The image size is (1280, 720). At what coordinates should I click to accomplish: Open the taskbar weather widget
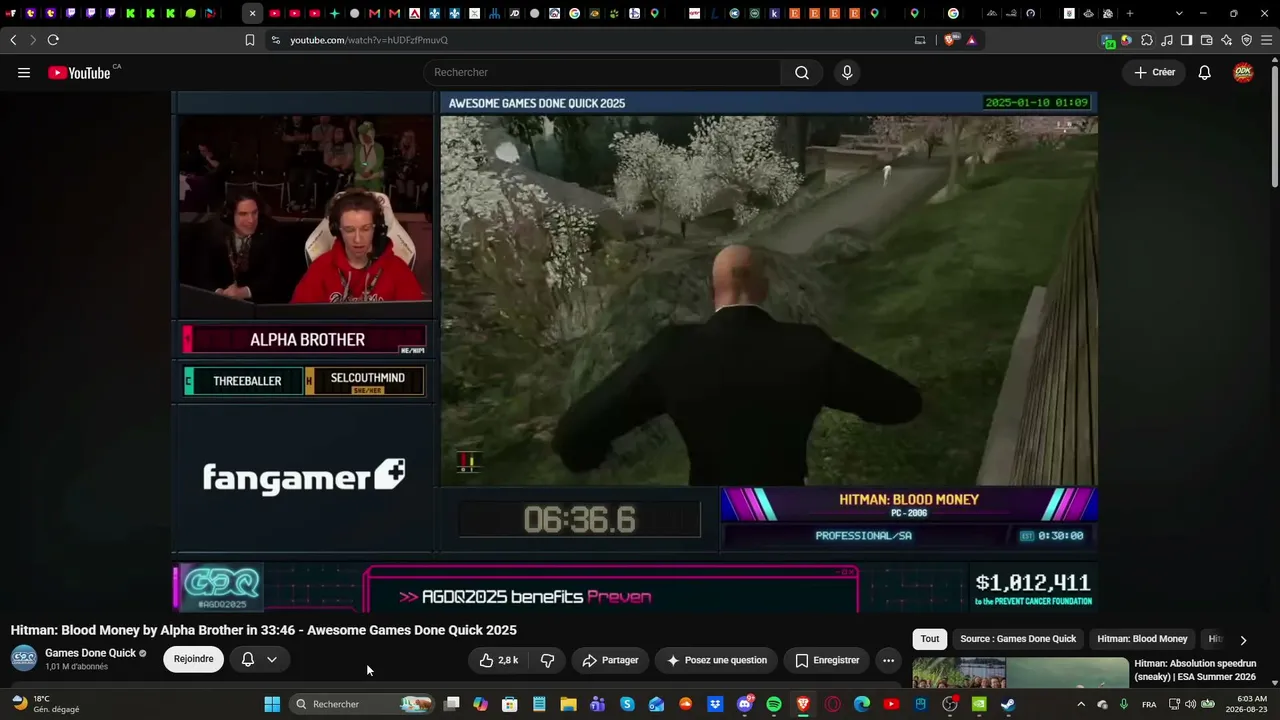point(44,704)
